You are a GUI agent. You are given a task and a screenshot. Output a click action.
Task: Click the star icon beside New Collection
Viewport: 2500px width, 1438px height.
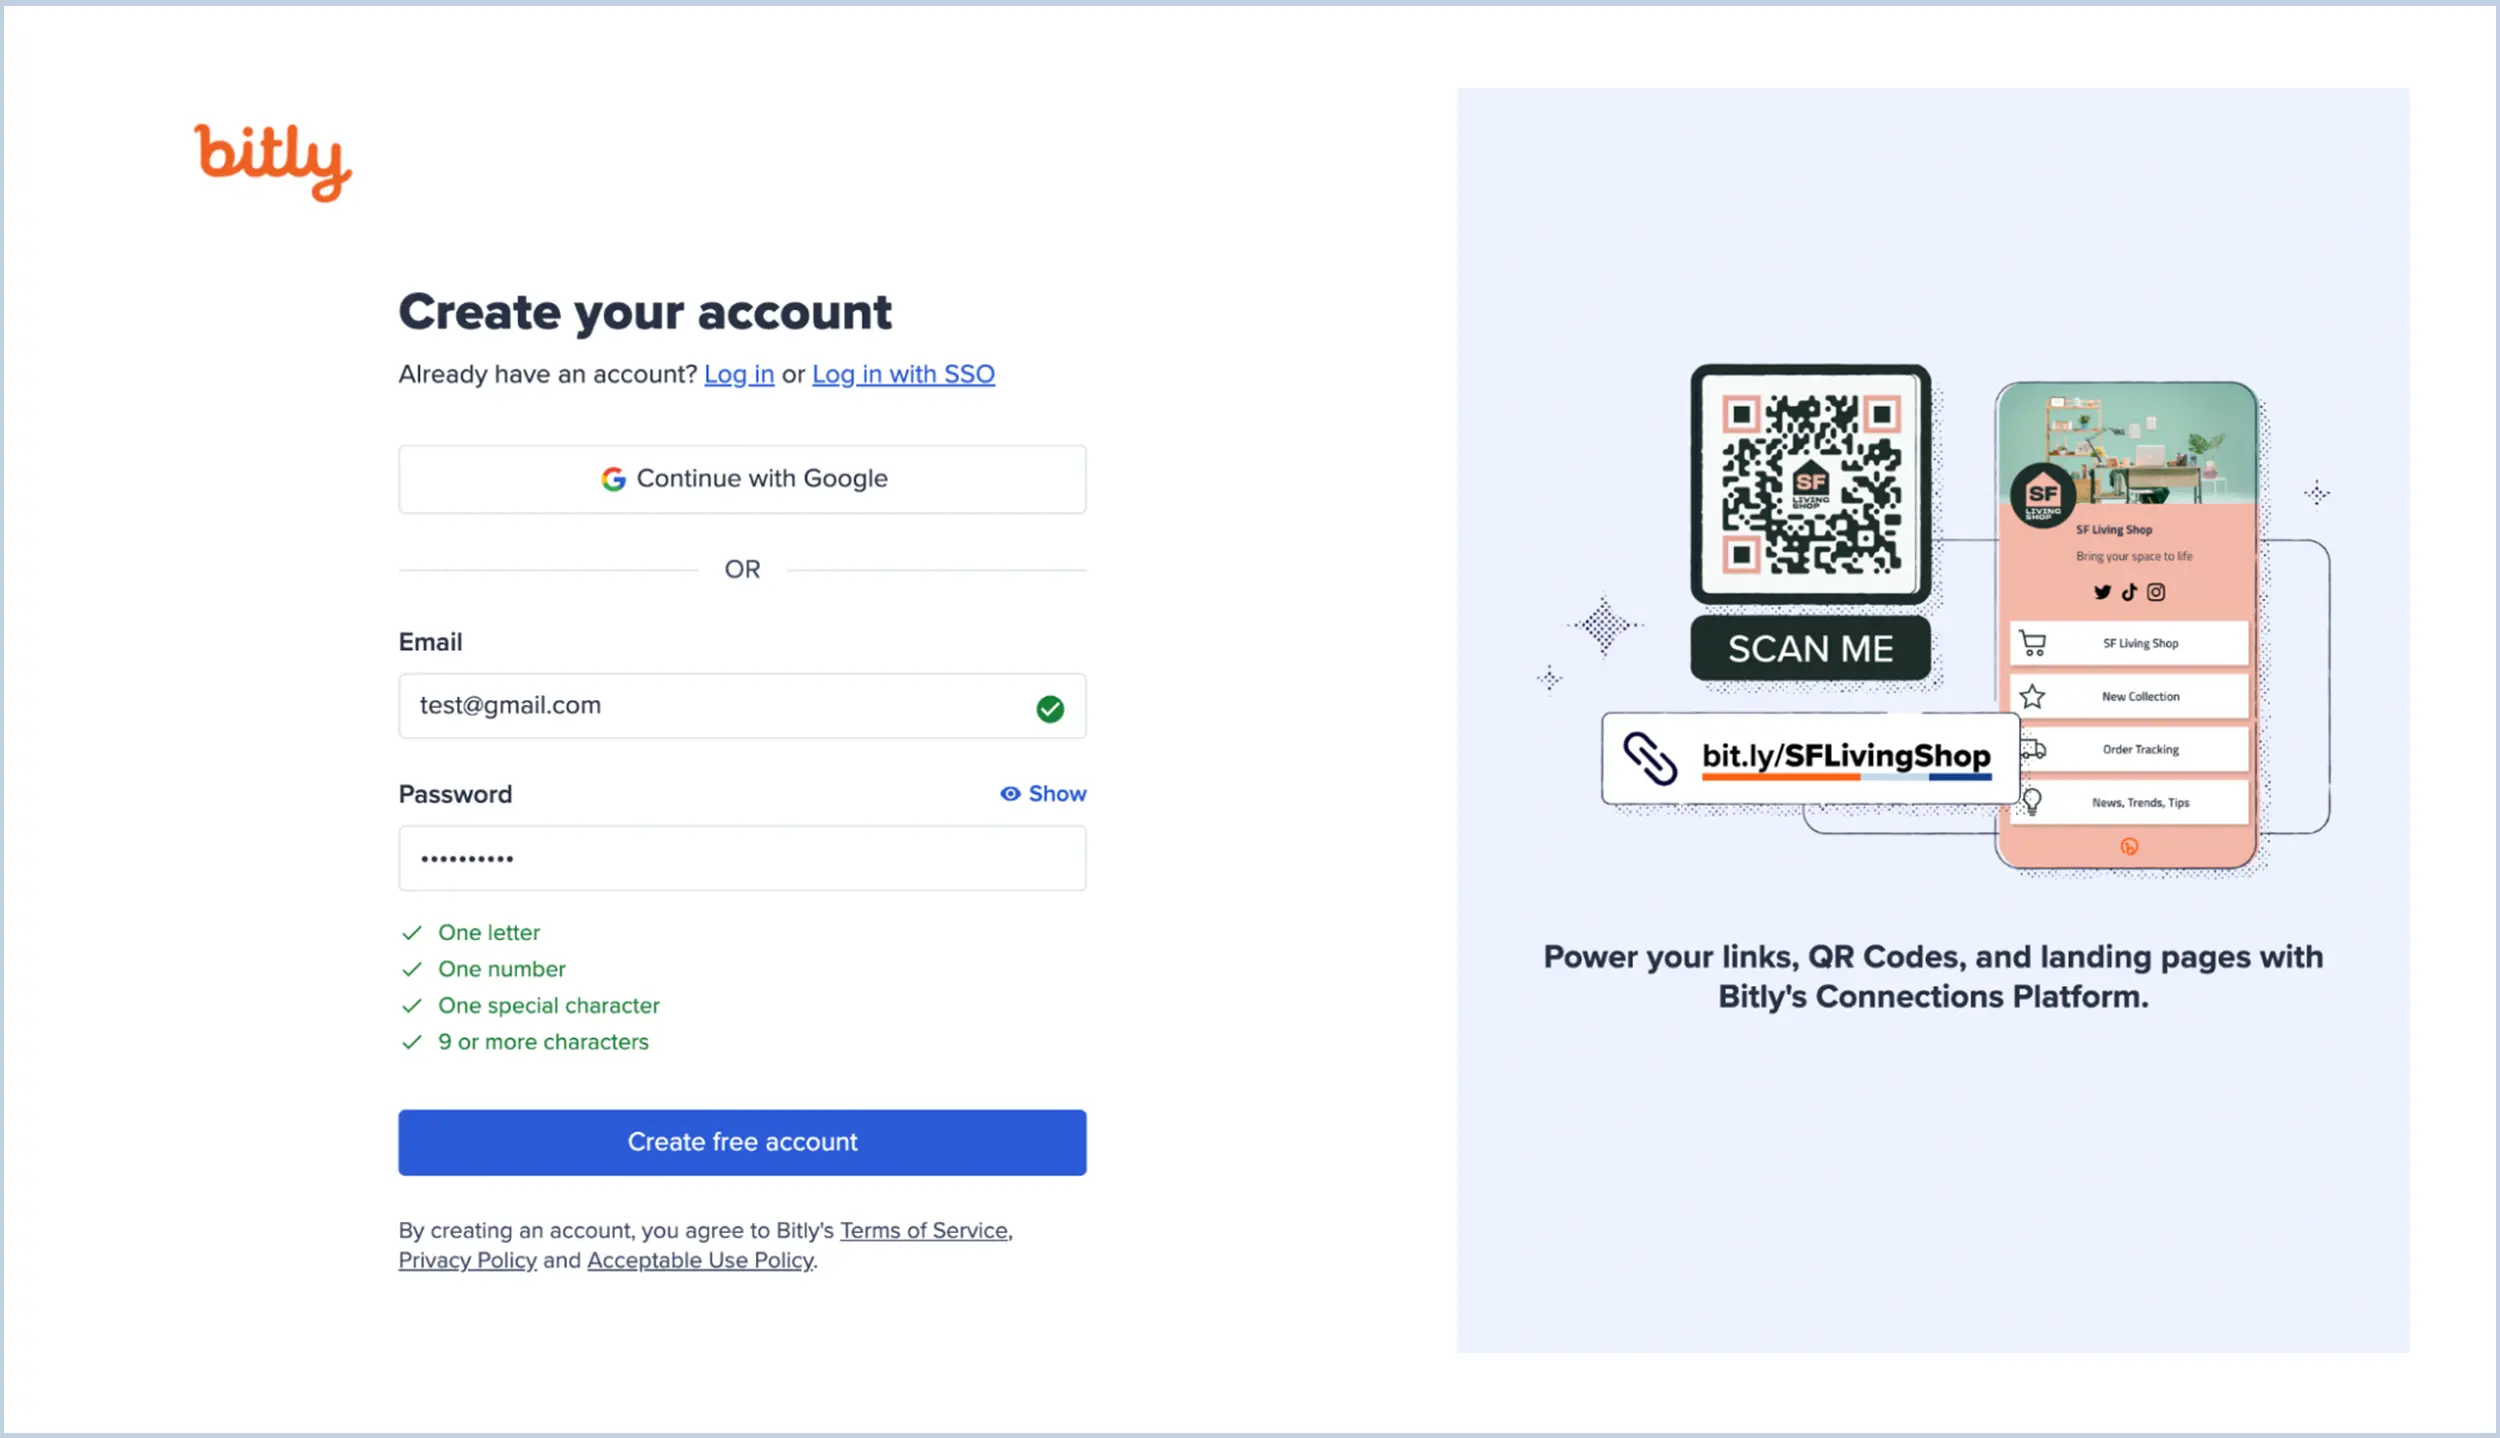pos(2032,696)
